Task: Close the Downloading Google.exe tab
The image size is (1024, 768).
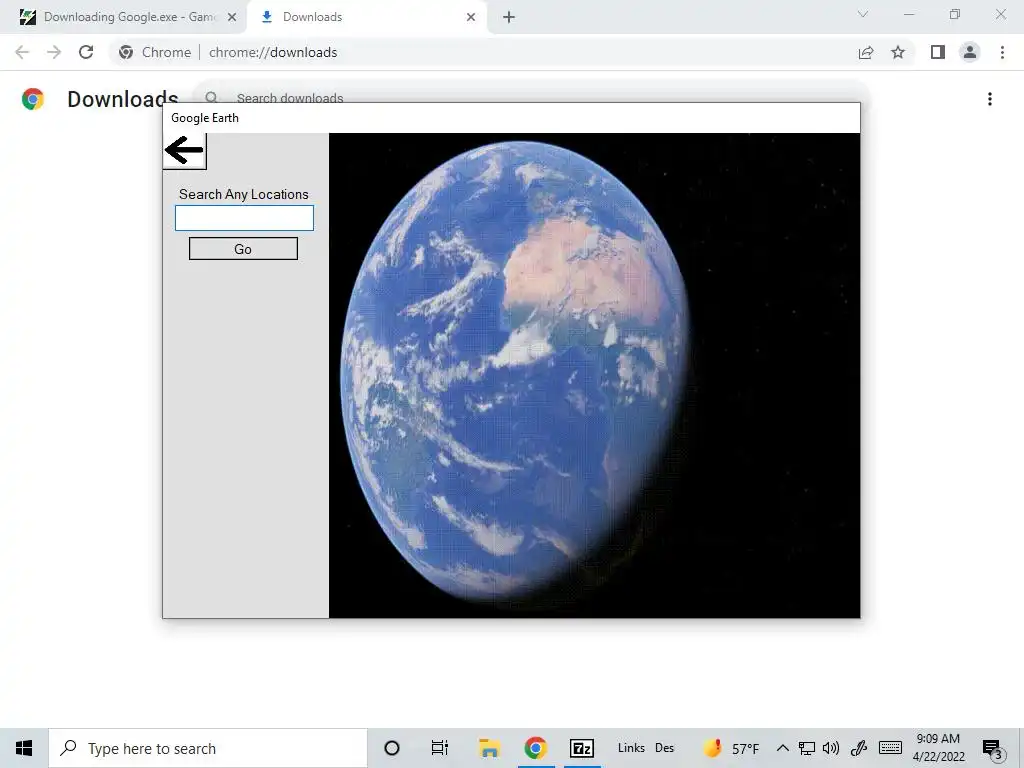Action: pos(232,18)
